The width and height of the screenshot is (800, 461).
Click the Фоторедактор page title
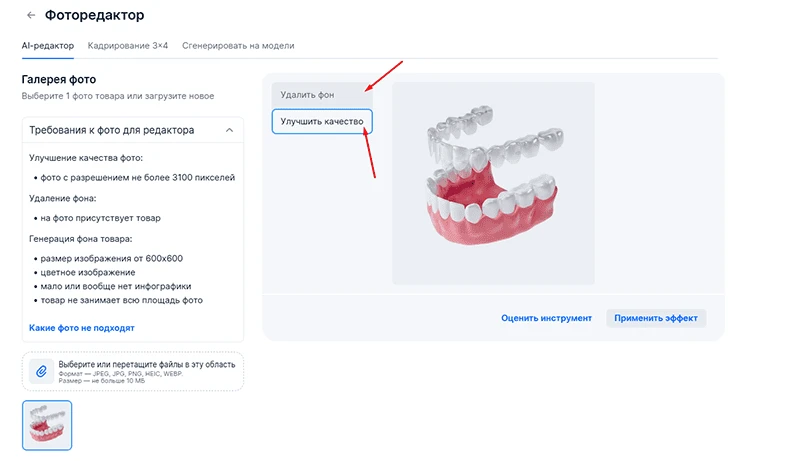point(94,15)
